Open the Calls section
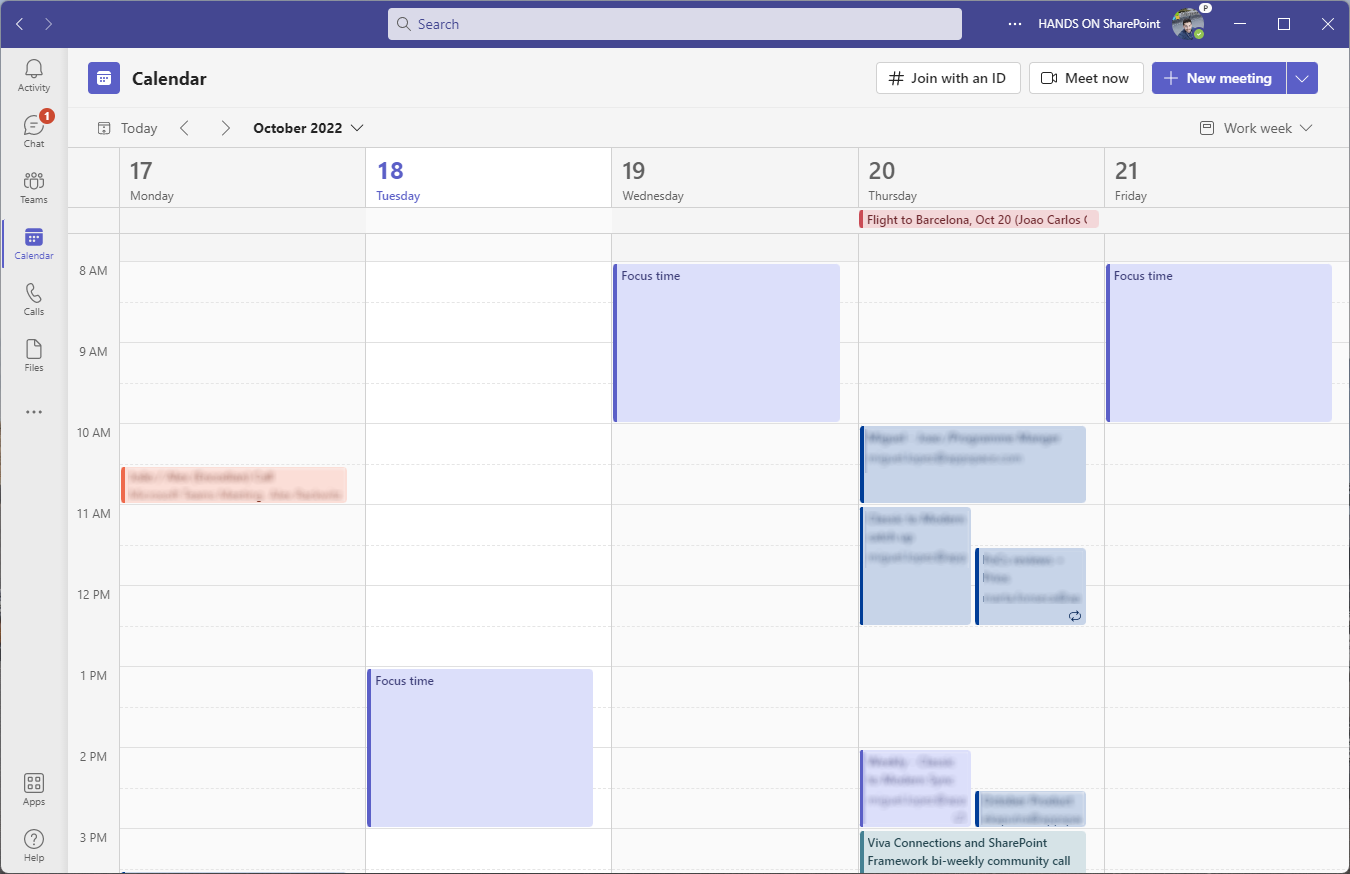Image resolution: width=1350 pixels, height=874 pixels. (x=33, y=297)
